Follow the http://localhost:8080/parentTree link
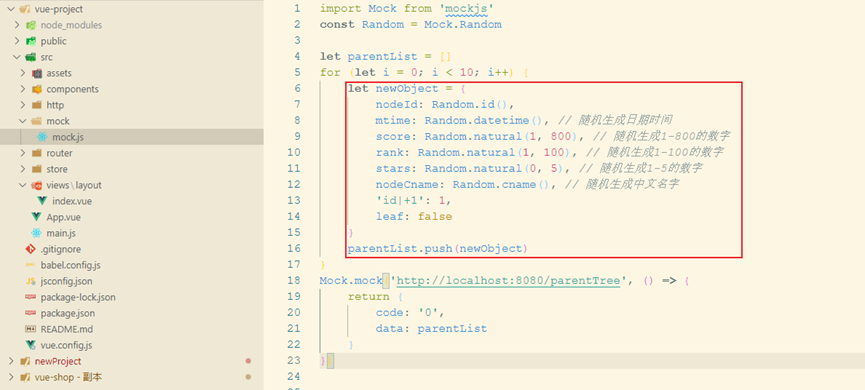Screen dimensions: 865x390 pos(508,281)
